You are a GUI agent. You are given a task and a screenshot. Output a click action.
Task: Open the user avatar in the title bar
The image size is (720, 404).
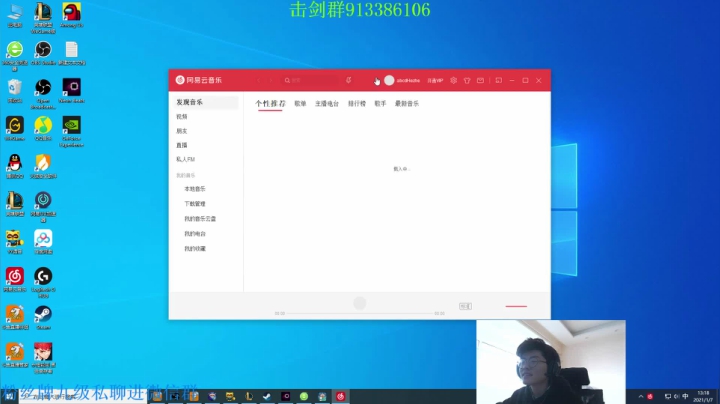click(389, 80)
